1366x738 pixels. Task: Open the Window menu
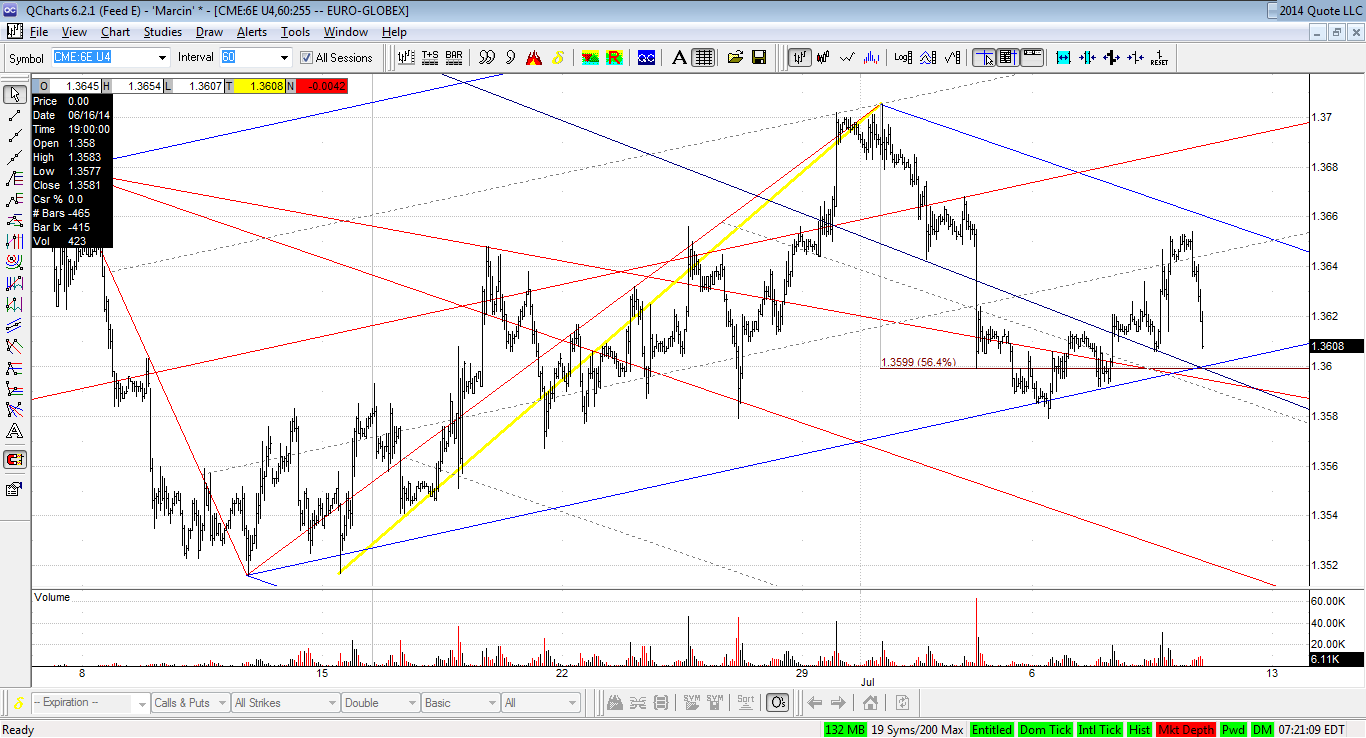346,32
